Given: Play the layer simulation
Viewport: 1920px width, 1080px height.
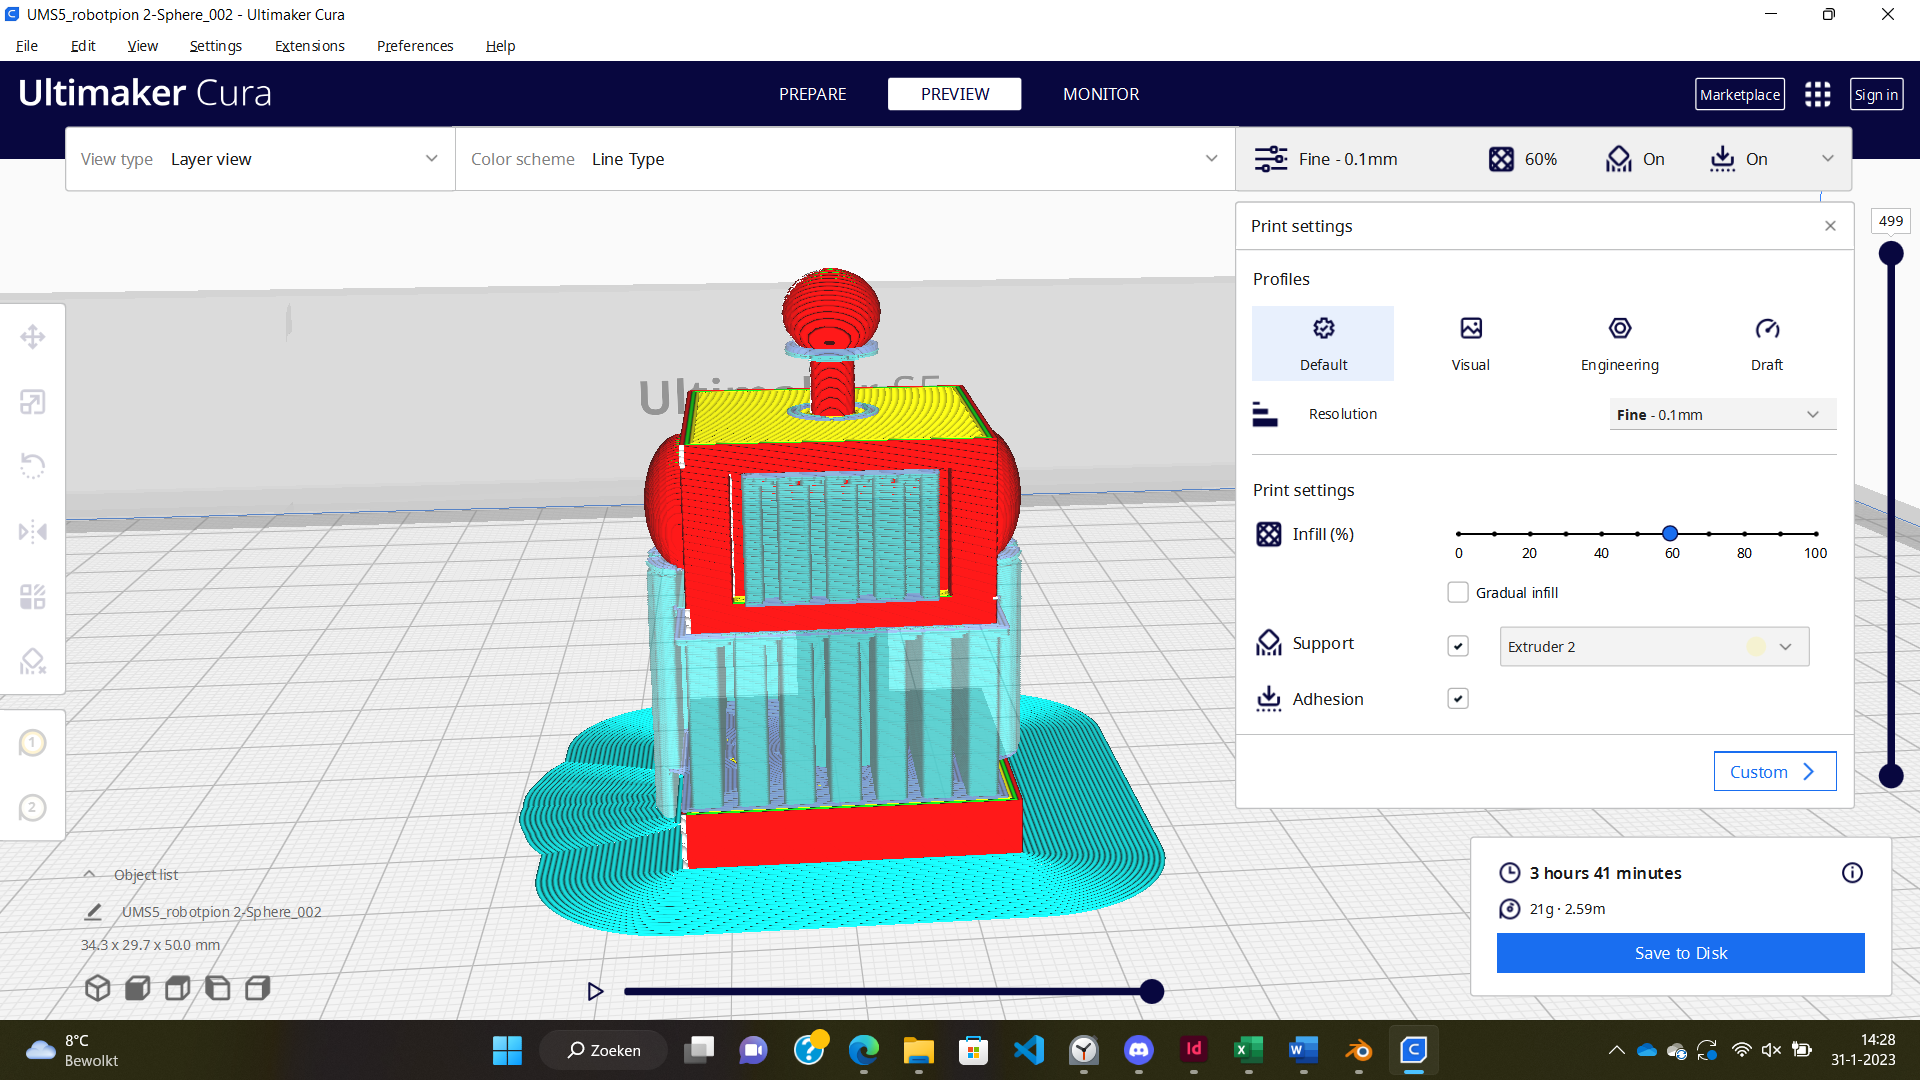Looking at the screenshot, I should click(x=595, y=991).
